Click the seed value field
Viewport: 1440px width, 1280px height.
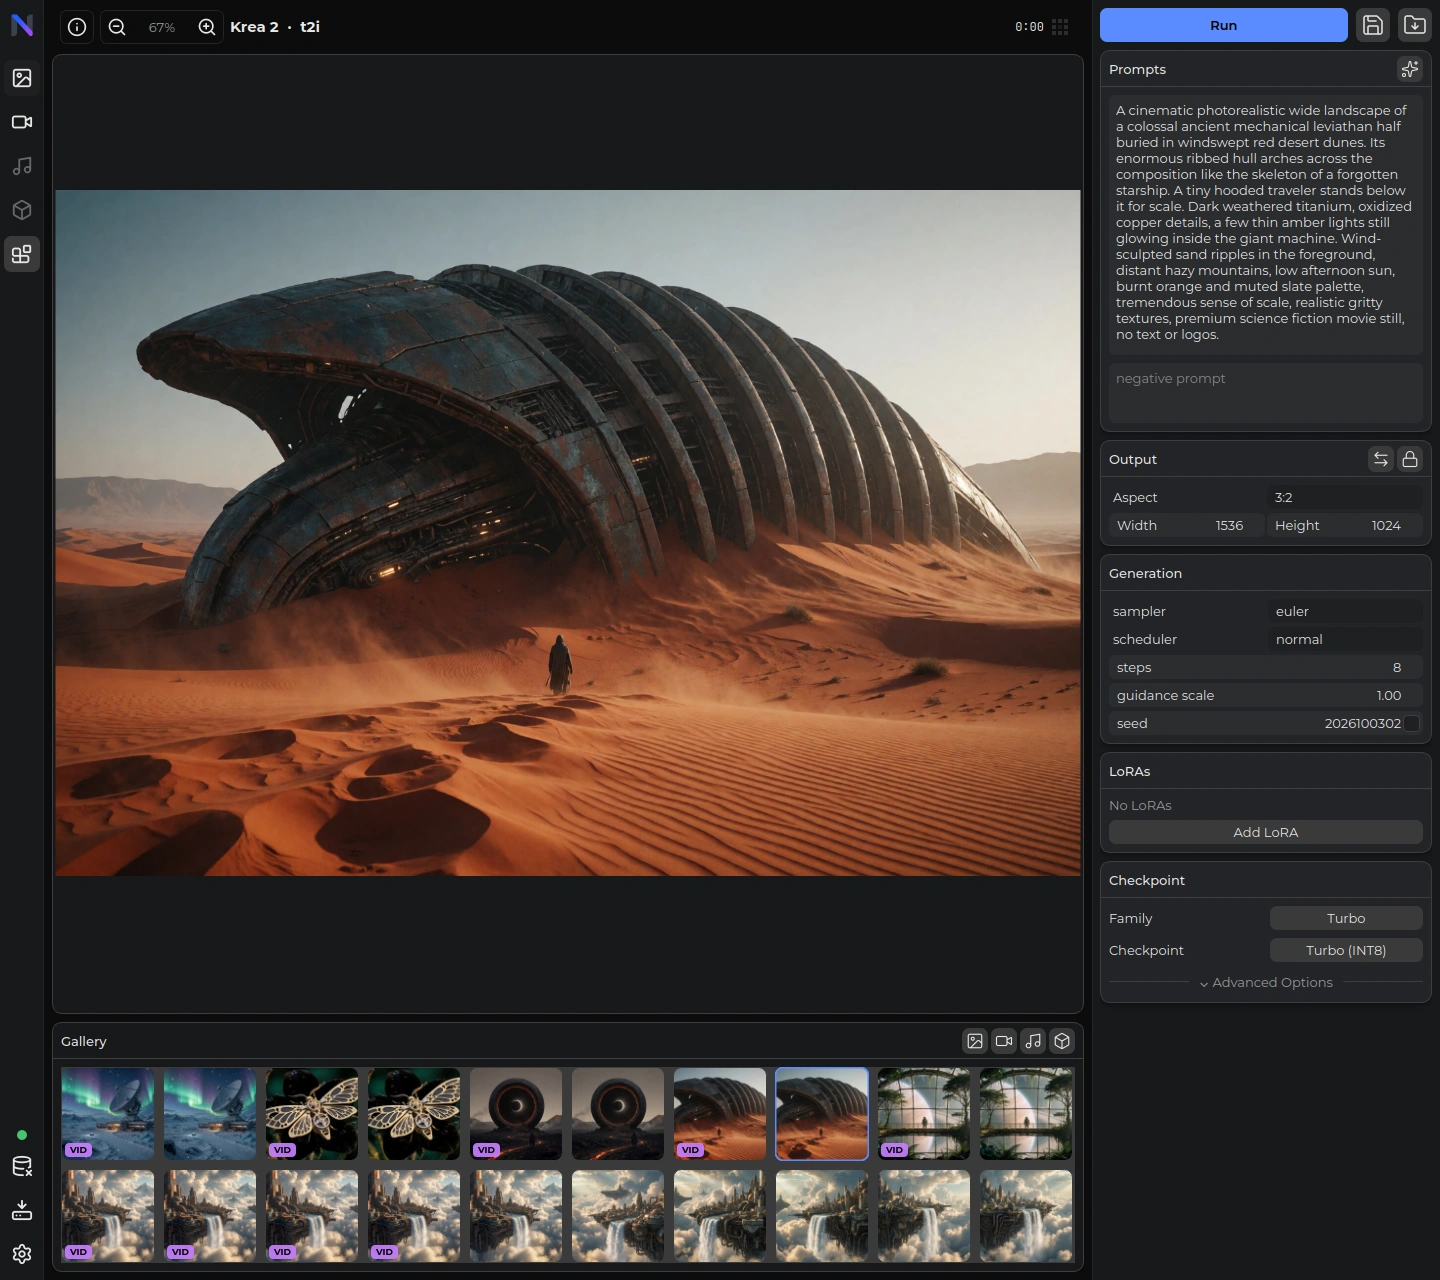pyautogui.click(x=1256, y=723)
